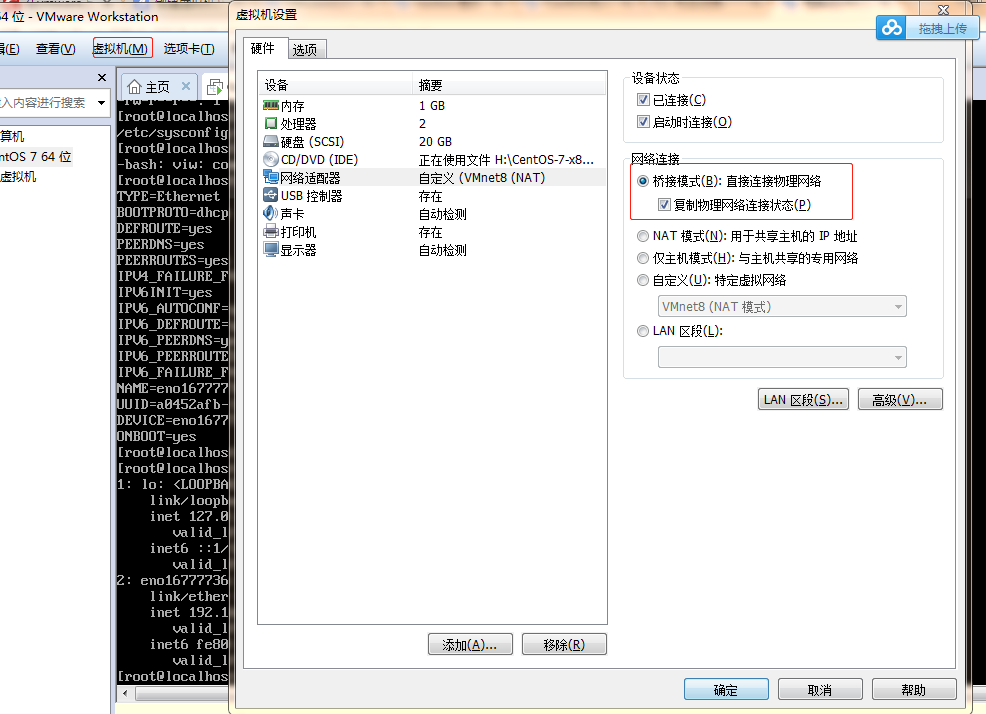Click the LAN 区段(S)... button
The height and width of the screenshot is (714, 986).
click(803, 399)
